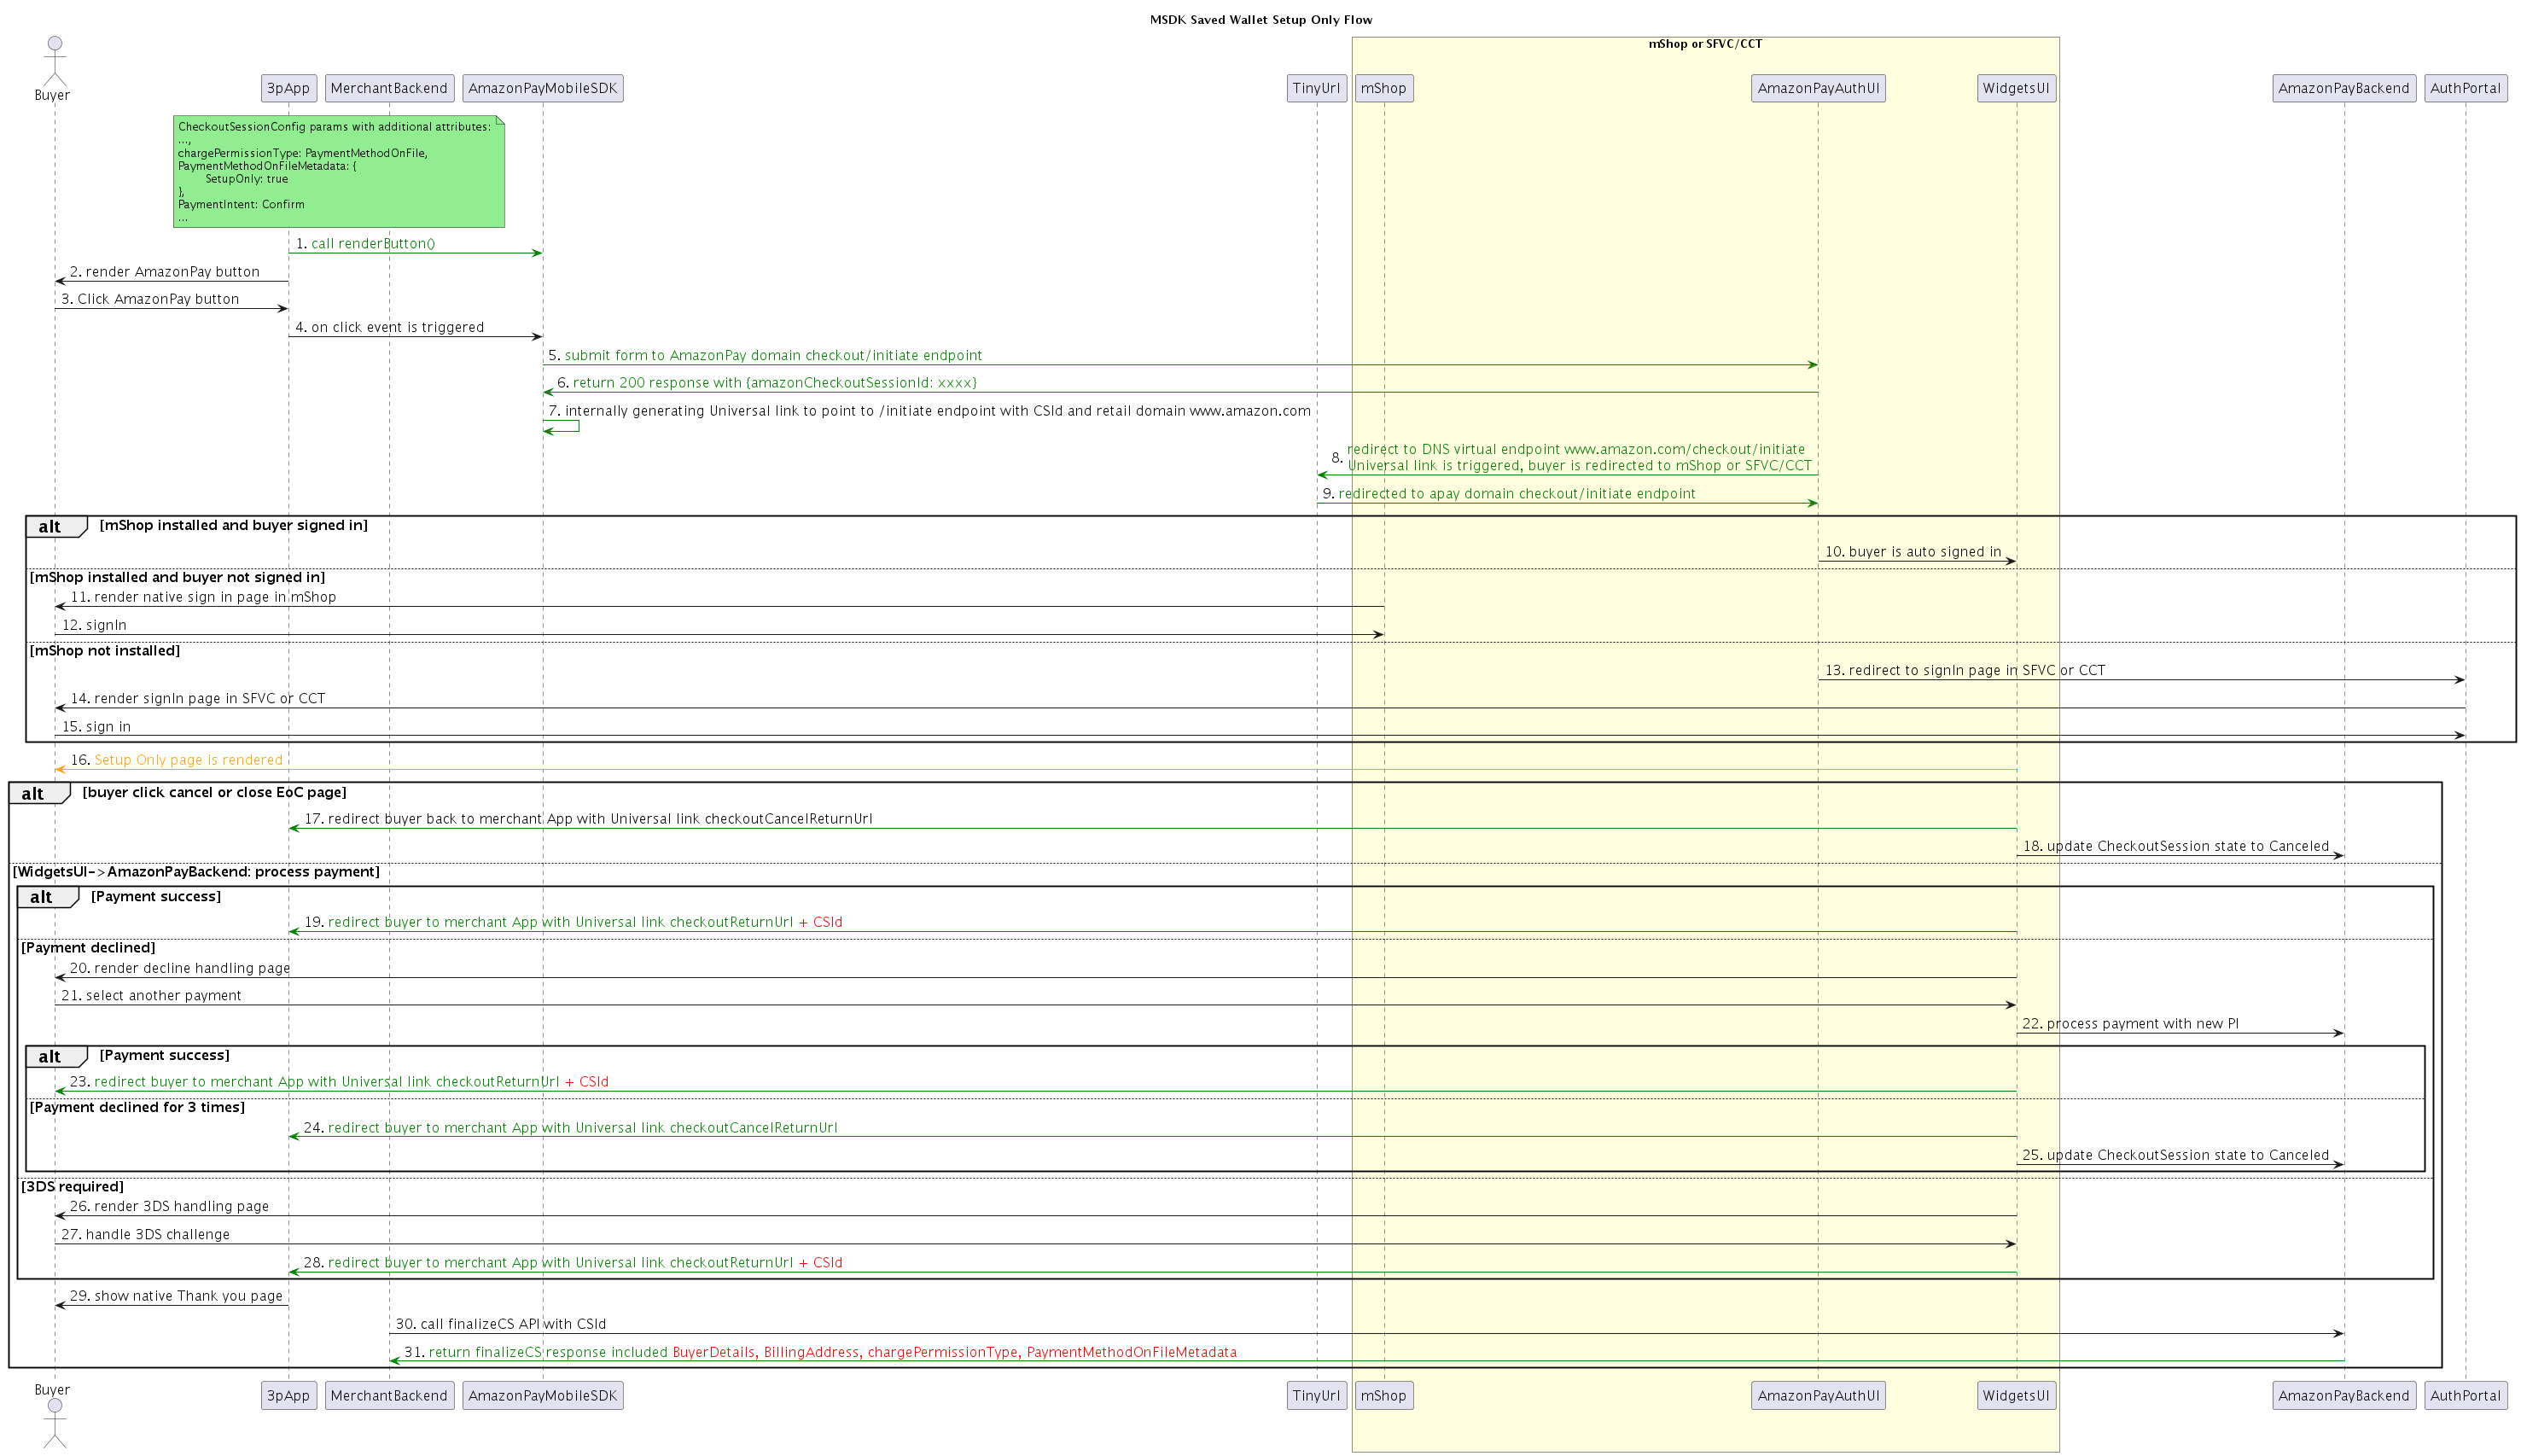
Task: Click the bottom mShop participant box
Action: pos(1384,1395)
